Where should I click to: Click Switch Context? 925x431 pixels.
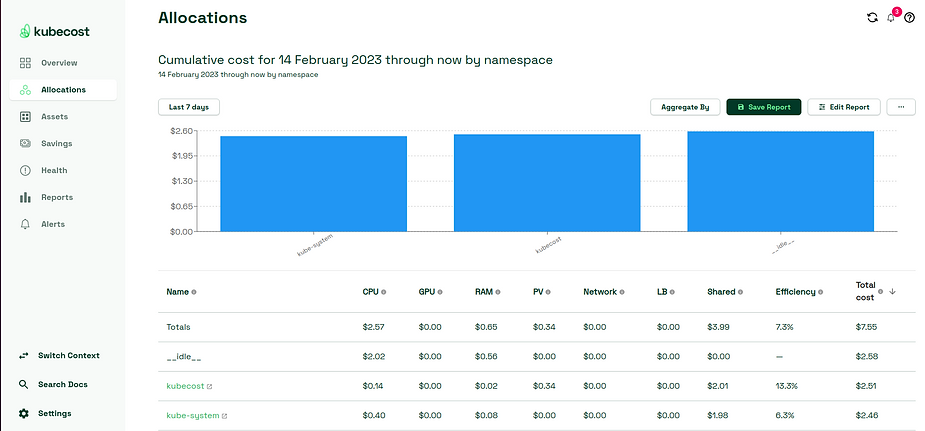click(x=68, y=356)
